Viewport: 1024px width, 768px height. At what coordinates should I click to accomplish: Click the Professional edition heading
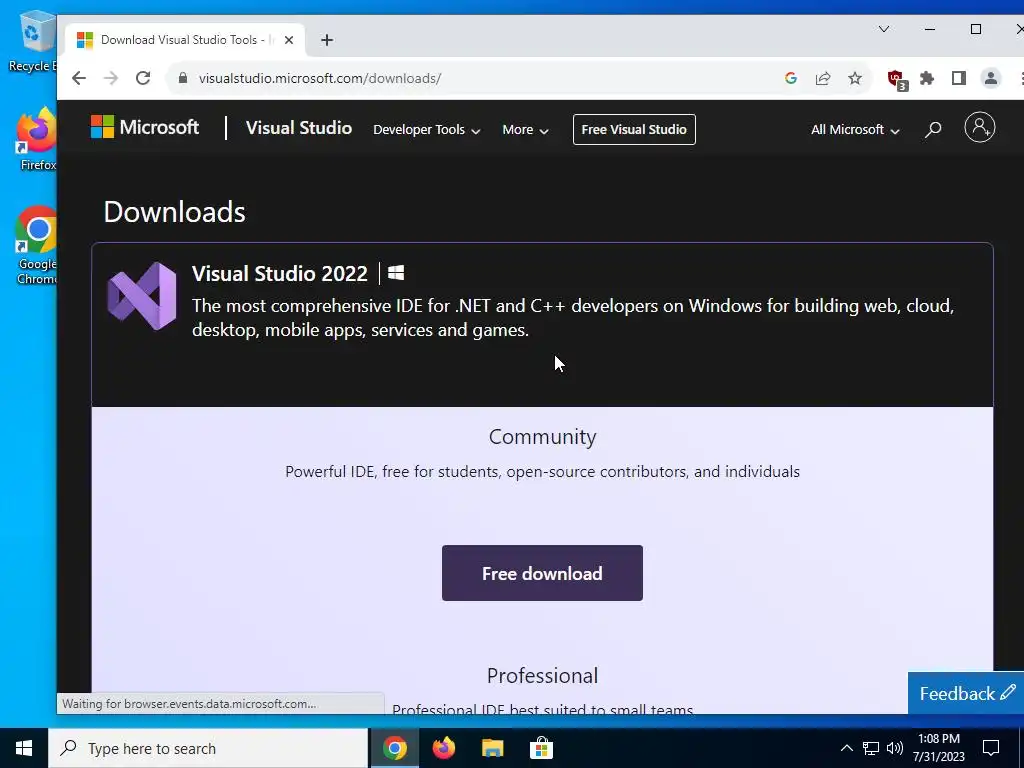[x=542, y=675]
